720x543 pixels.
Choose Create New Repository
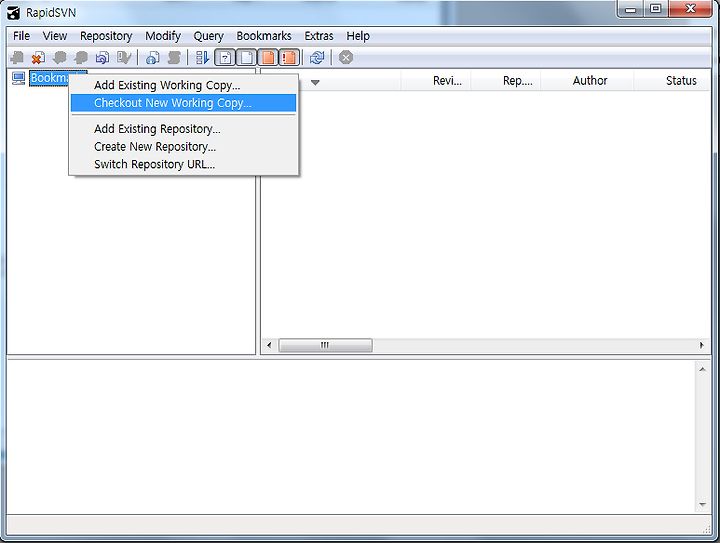pos(183,146)
